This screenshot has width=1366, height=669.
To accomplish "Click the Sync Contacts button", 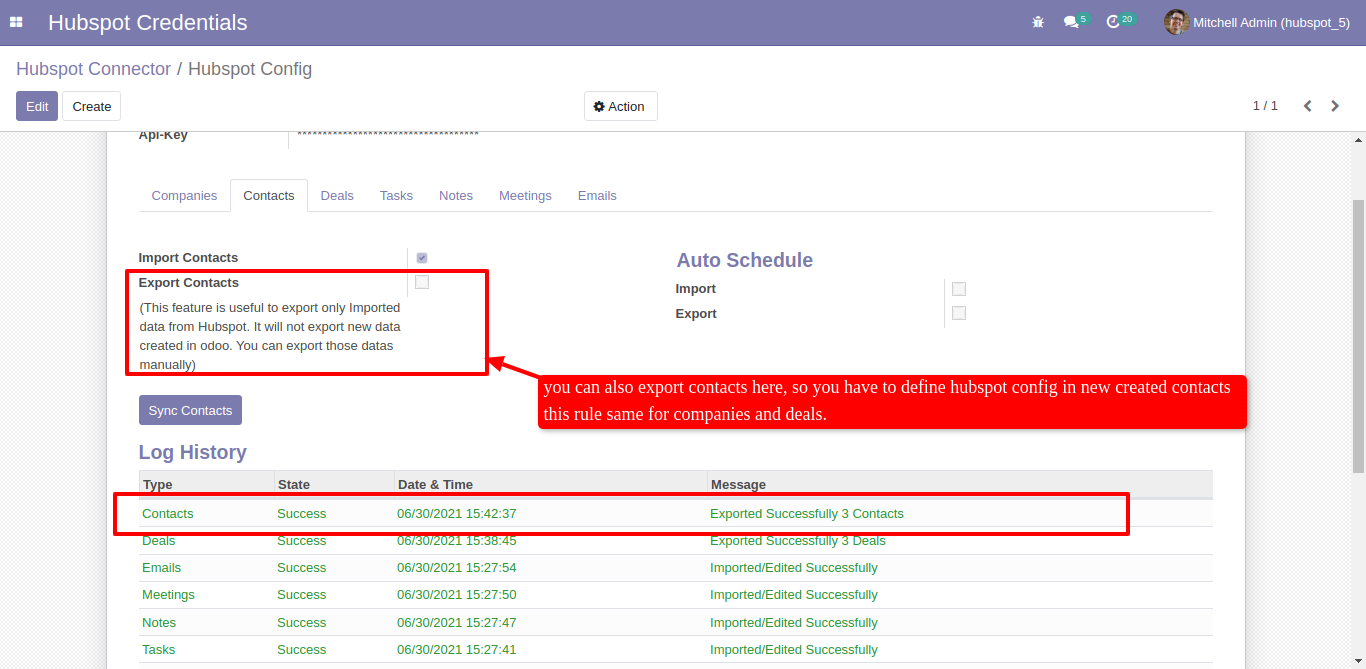I will 190,410.
